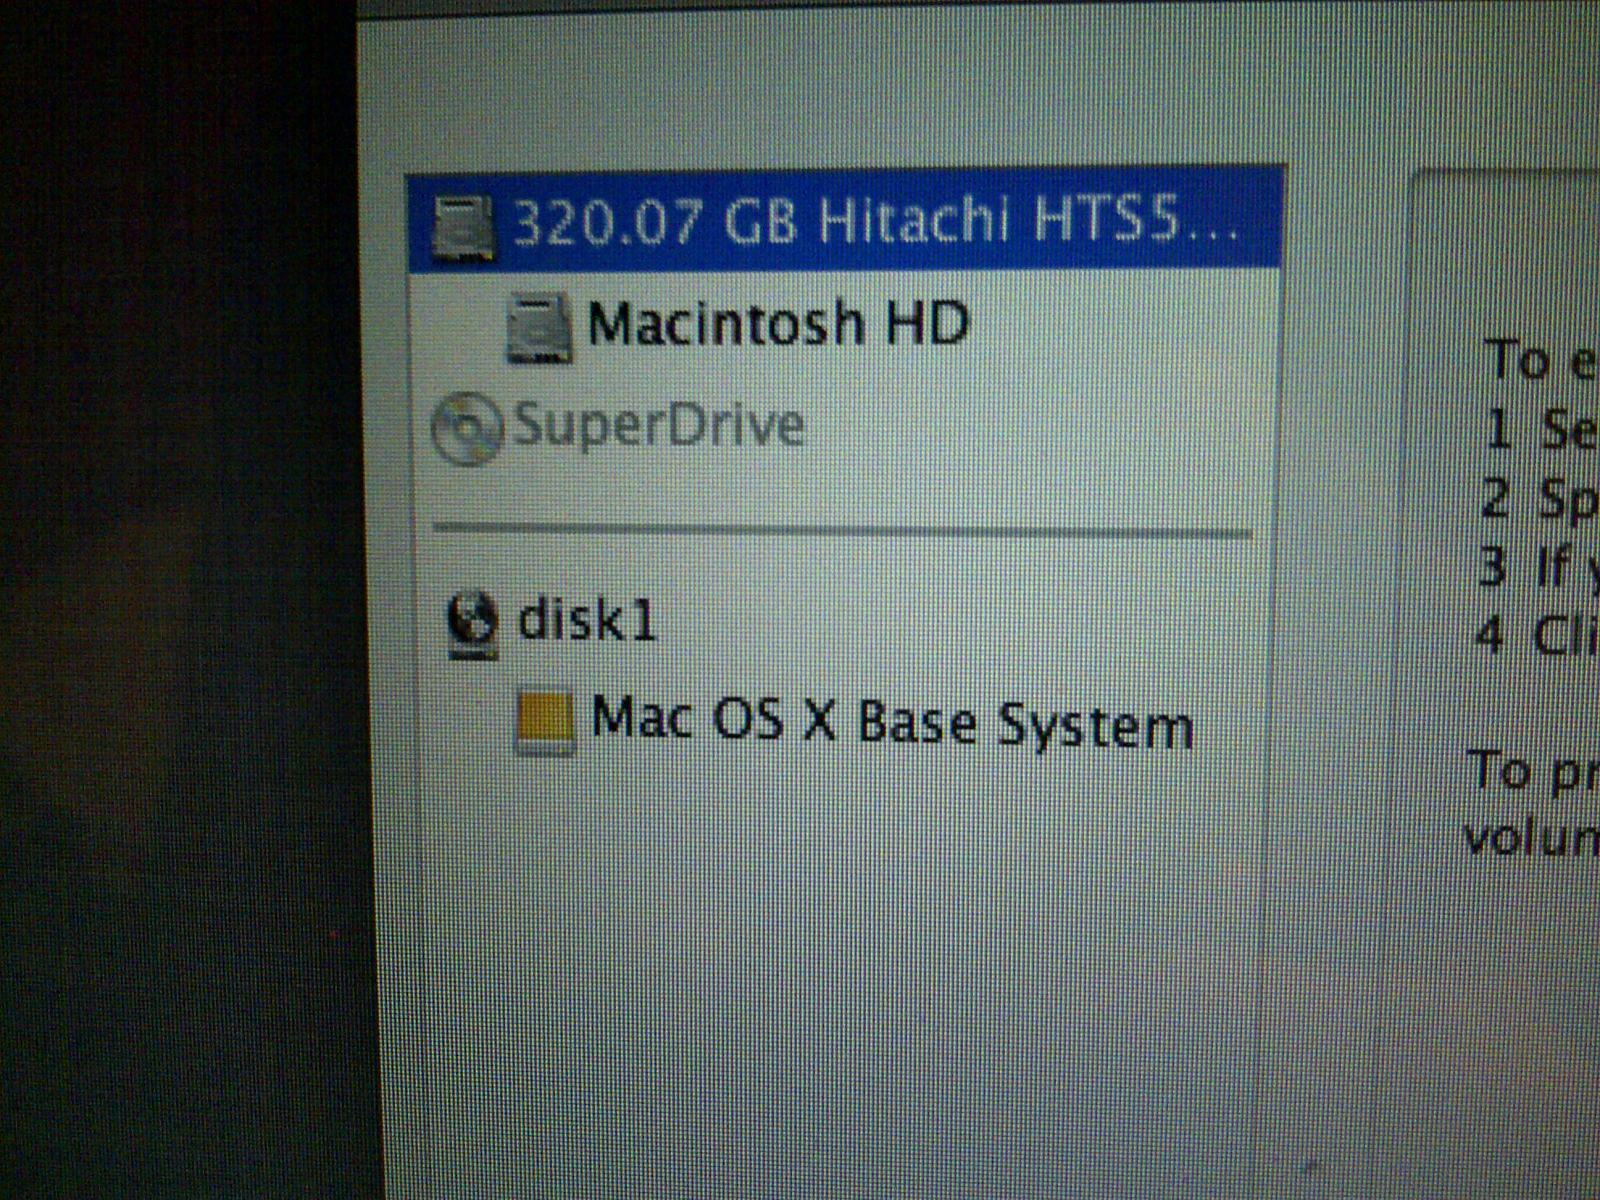
Task: Click the SuperDrive disc icon
Action: click(466, 428)
